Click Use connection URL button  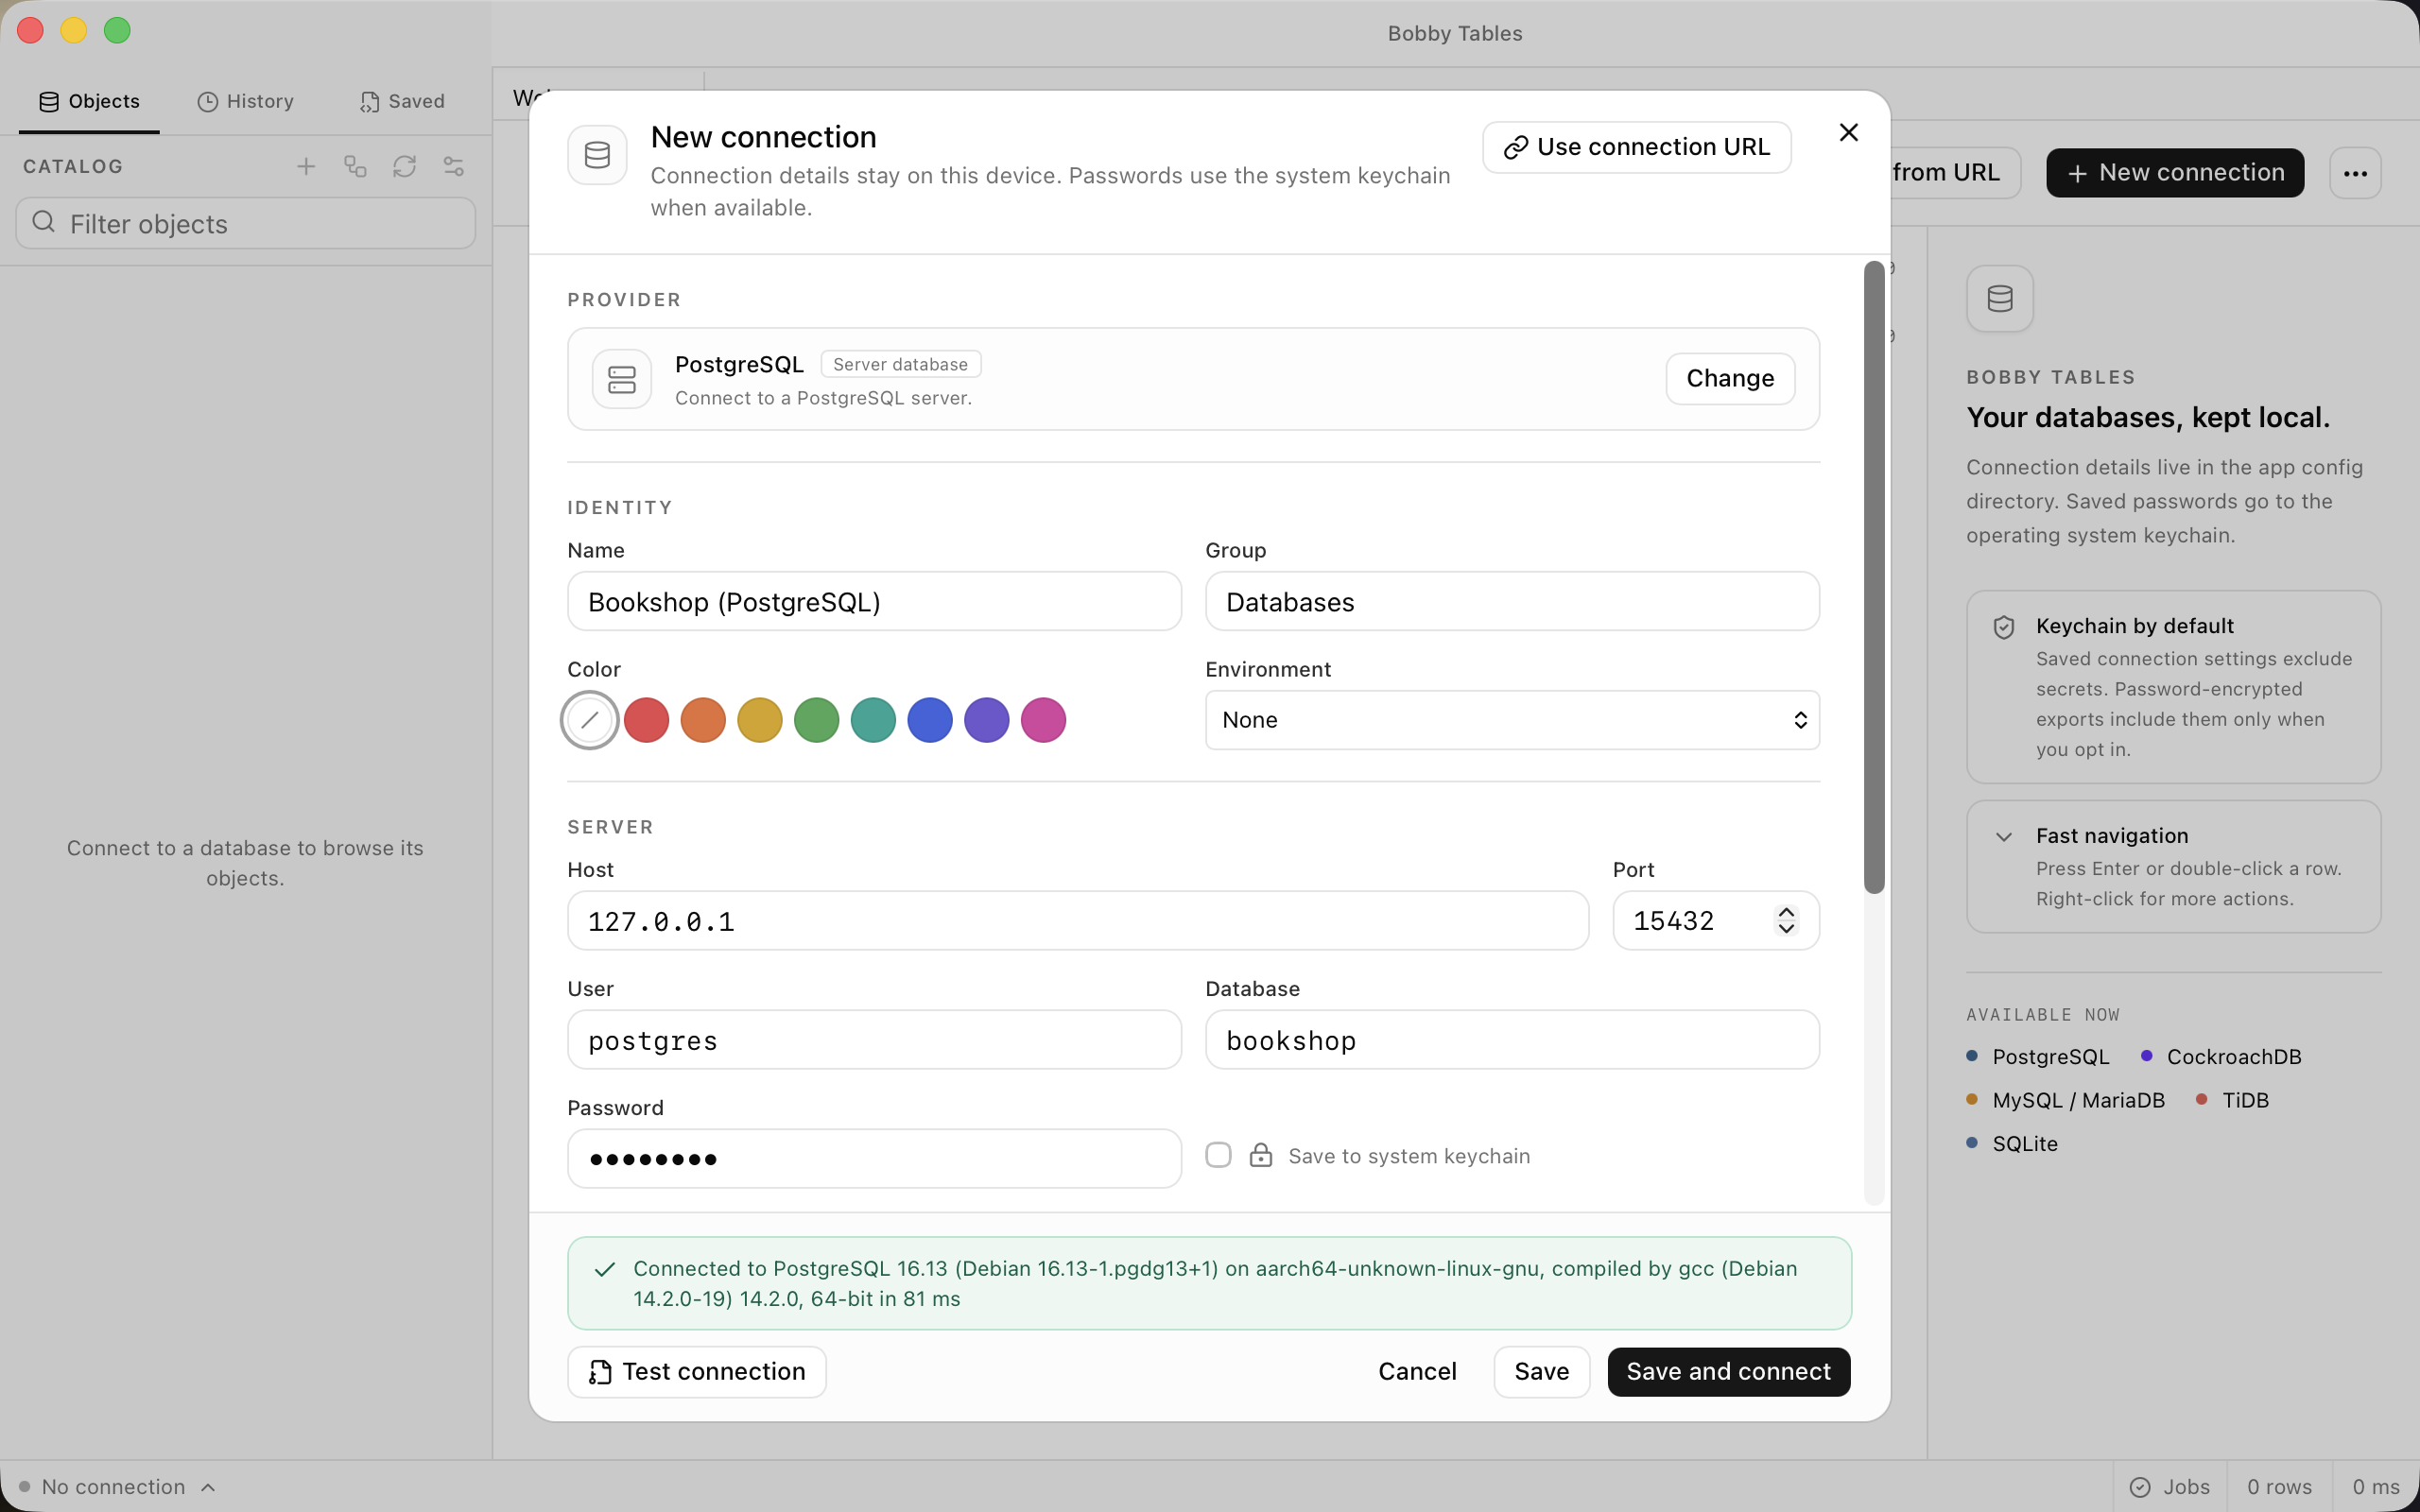(1637, 147)
